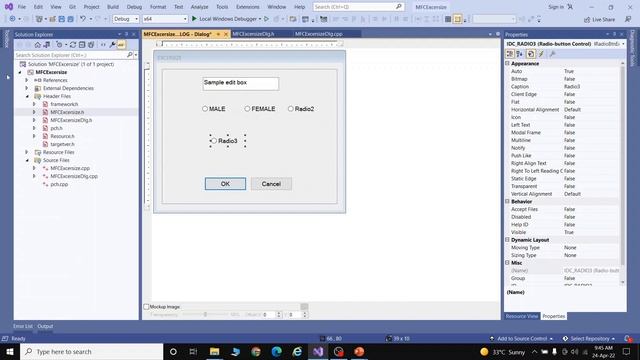
Task: Collapse the Appearance section in Properties
Action: tap(507, 64)
